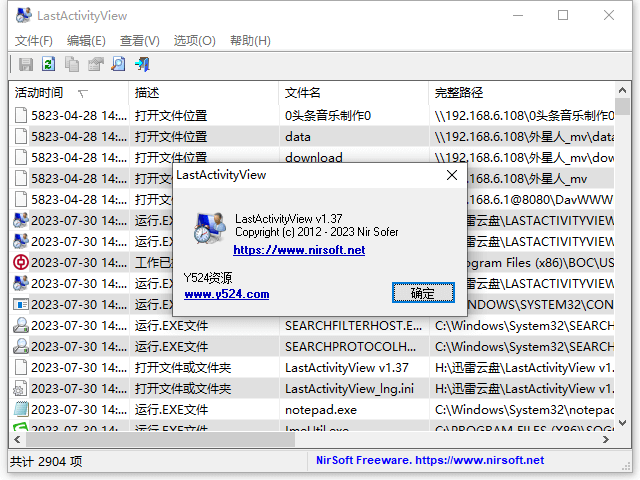This screenshot has width=640, height=480.
Task: Sort by the 文件名 column header
Action: coord(354,93)
